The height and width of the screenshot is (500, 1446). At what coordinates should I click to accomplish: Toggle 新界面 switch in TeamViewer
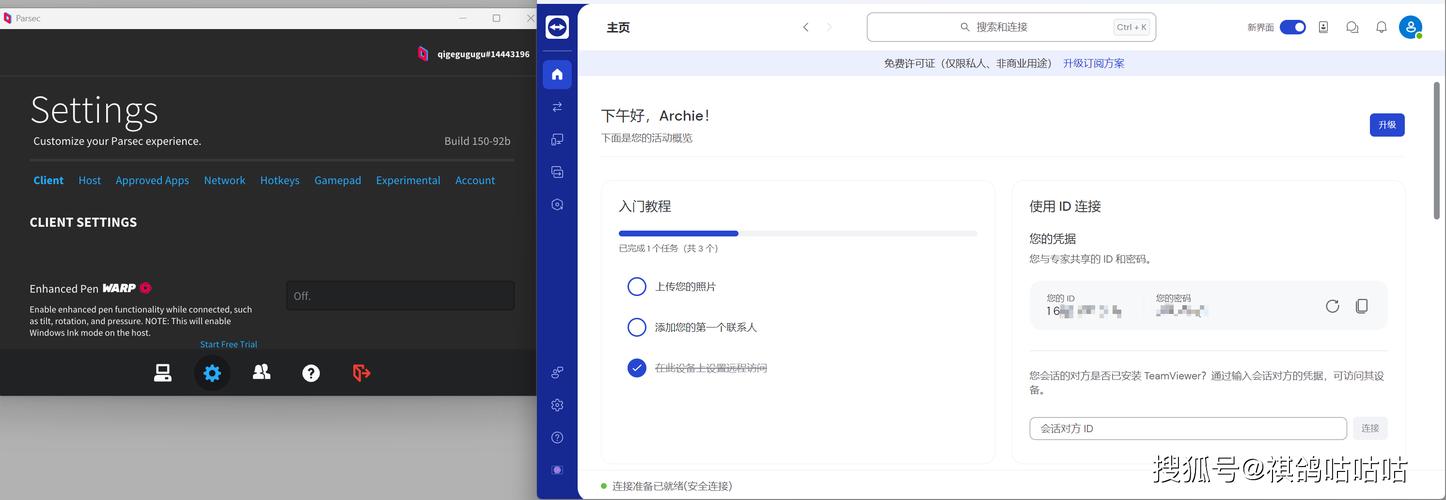point(1293,27)
